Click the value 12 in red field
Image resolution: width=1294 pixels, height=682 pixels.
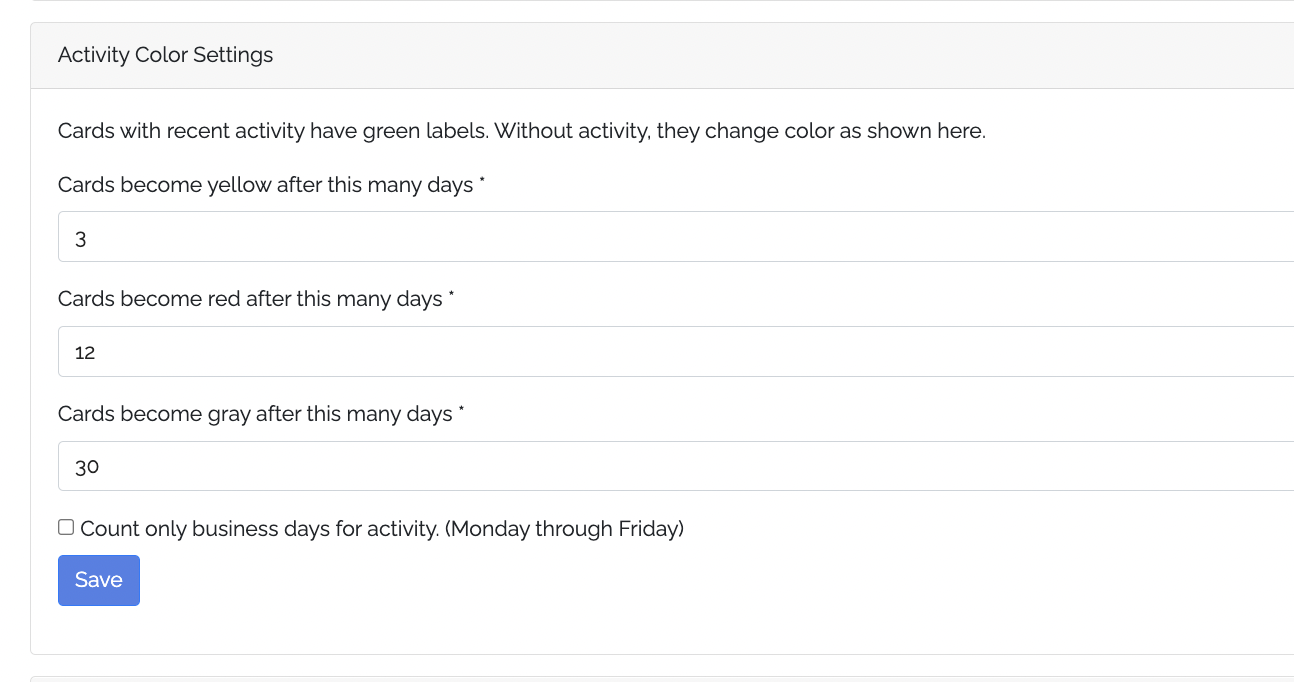point(85,353)
